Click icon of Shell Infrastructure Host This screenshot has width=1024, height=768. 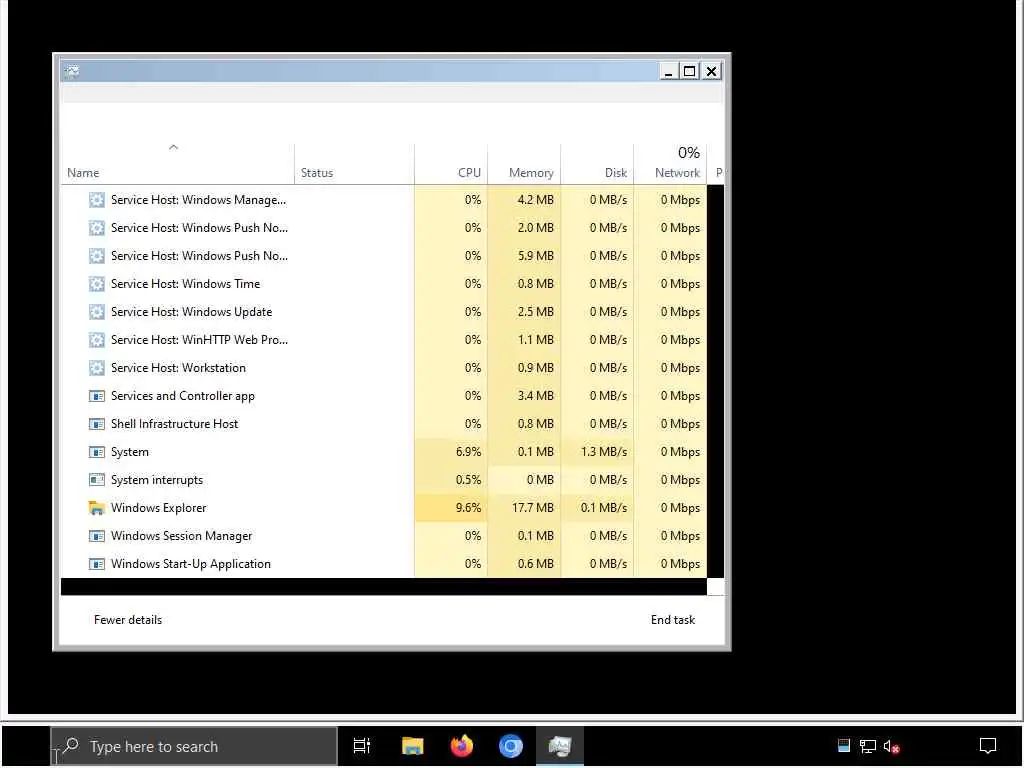(x=97, y=424)
